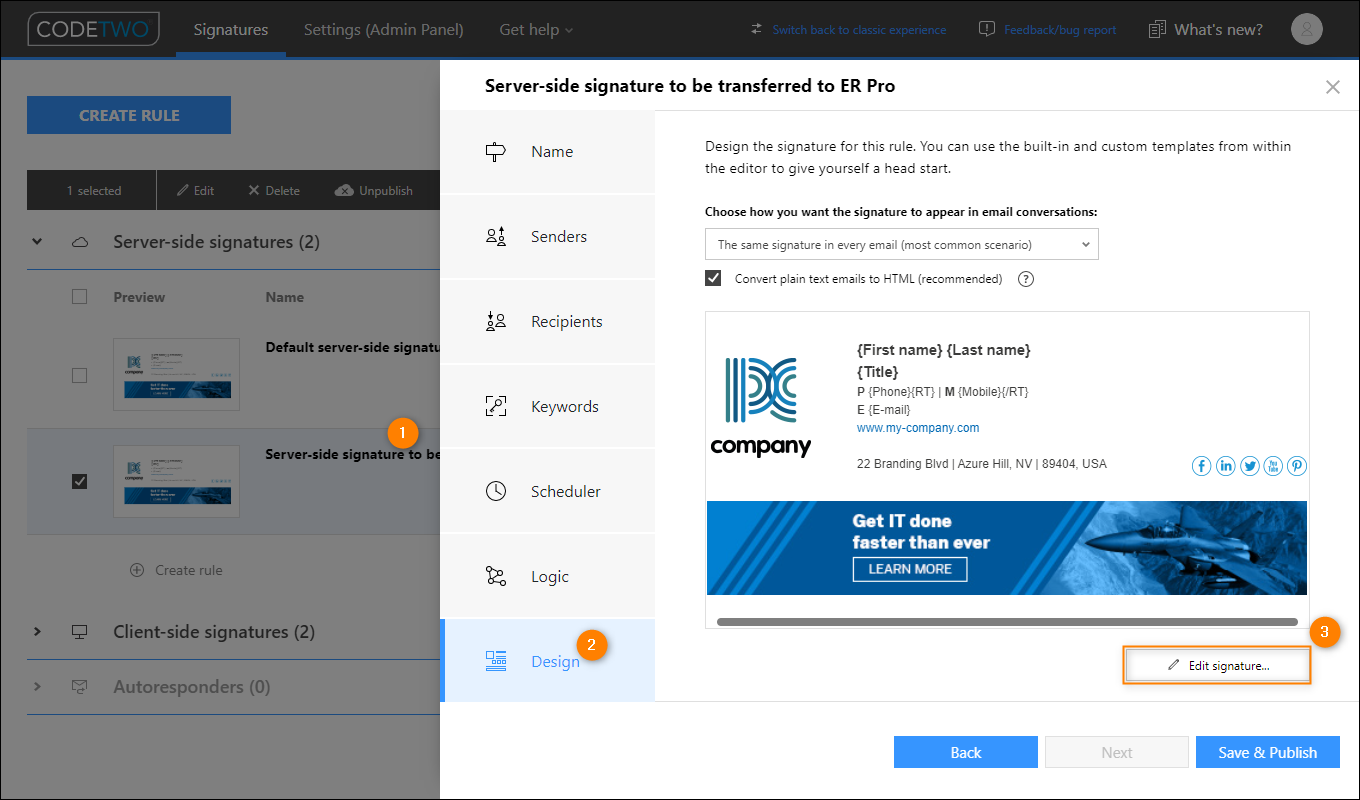Viewport: 1360px width, 800px height.
Task: Click the envelope icon beside Autoresponders
Action: pos(80,687)
